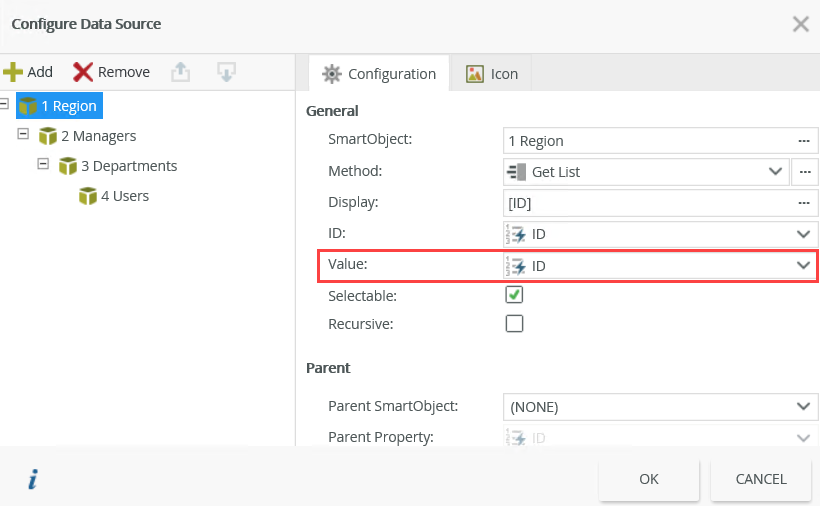Expand the Value dropdown
Viewport: 820px width, 506px height.
802,266
